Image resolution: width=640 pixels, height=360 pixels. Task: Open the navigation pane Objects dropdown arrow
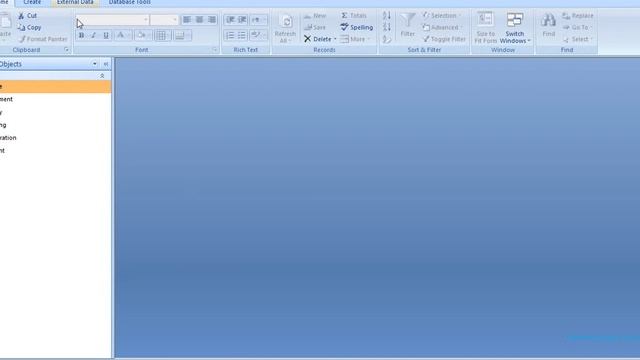click(x=95, y=64)
